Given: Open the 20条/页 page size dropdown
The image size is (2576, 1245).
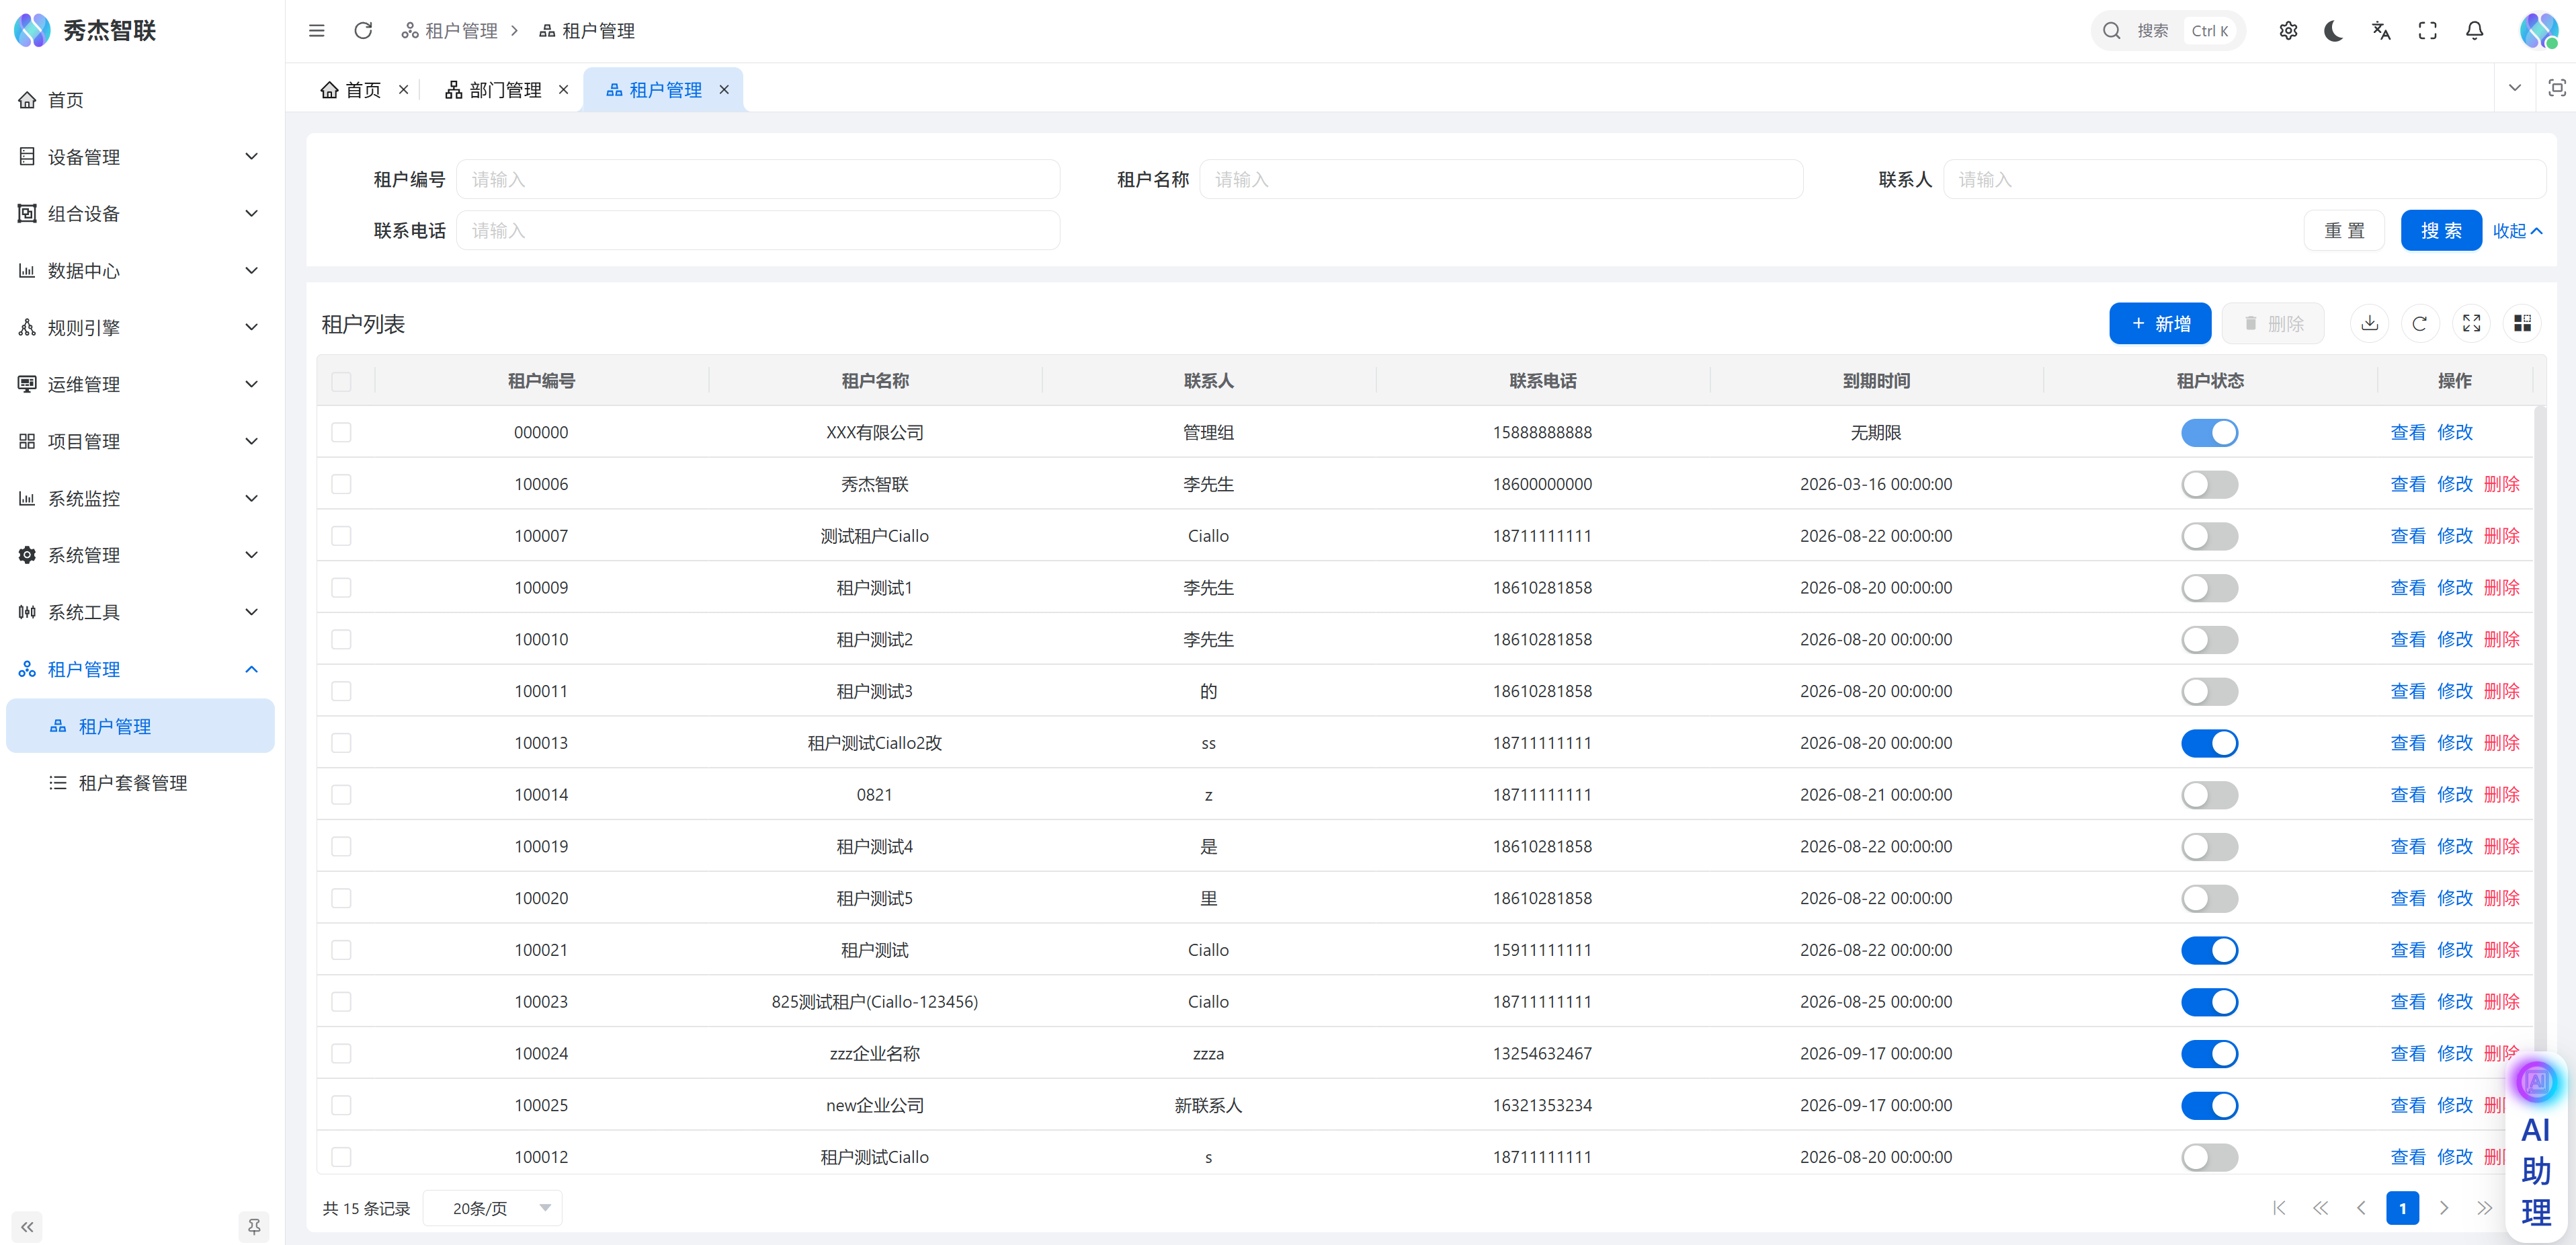Looking at the screenshot, I should point(492,1208).
